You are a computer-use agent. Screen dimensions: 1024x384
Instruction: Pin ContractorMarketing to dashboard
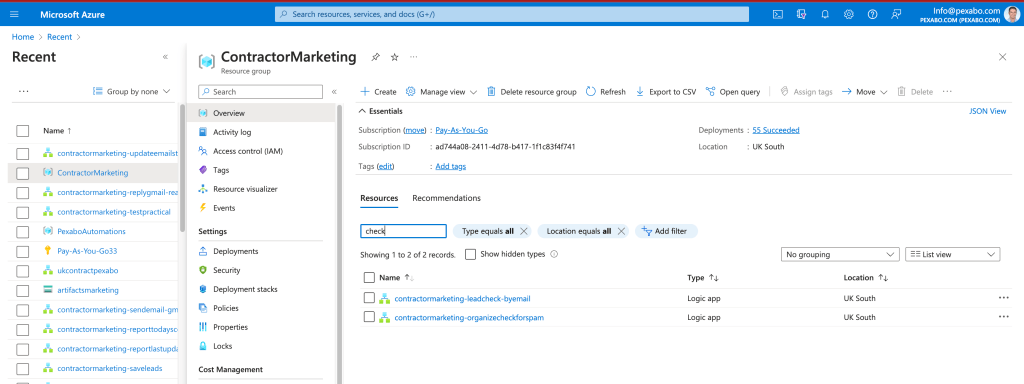click(375, 57)
